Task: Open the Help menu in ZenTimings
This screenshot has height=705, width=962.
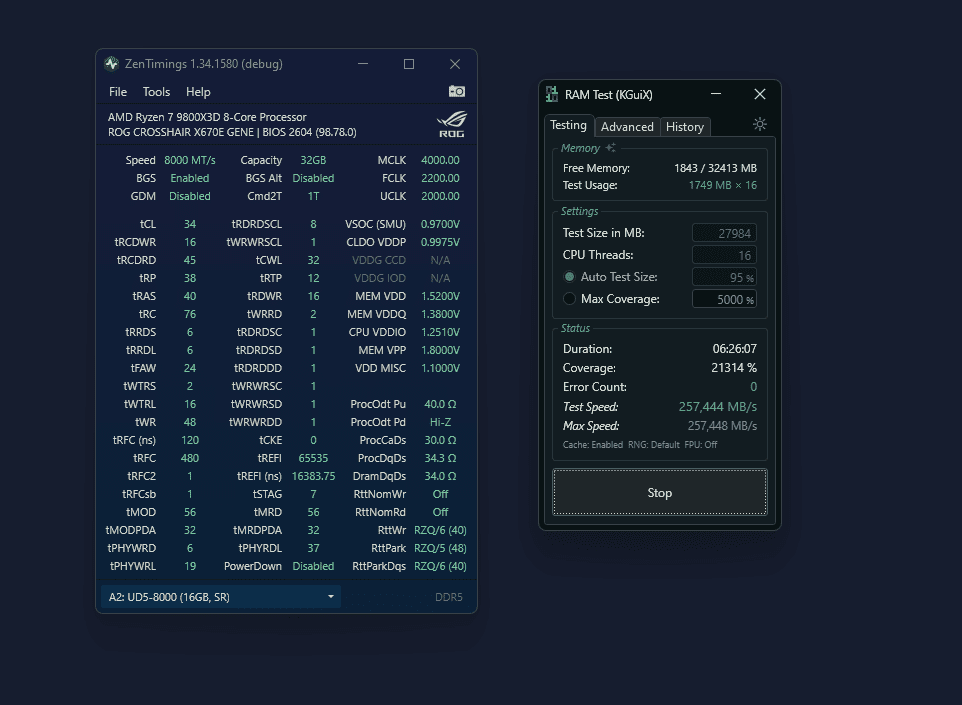Action: point(198,92)
